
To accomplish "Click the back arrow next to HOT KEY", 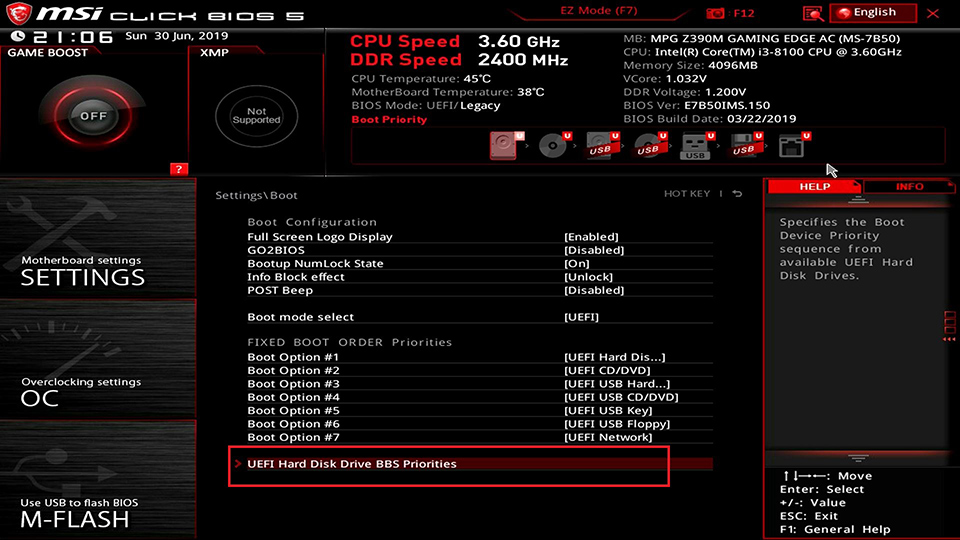I will pyautogui.click(x=737, y=194).
